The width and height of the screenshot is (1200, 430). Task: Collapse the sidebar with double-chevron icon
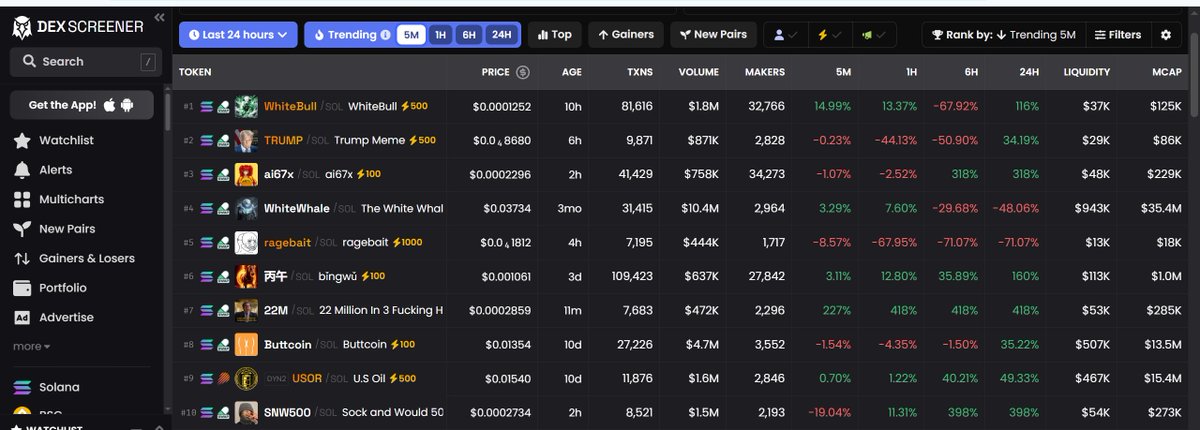(x=161, y=18)
